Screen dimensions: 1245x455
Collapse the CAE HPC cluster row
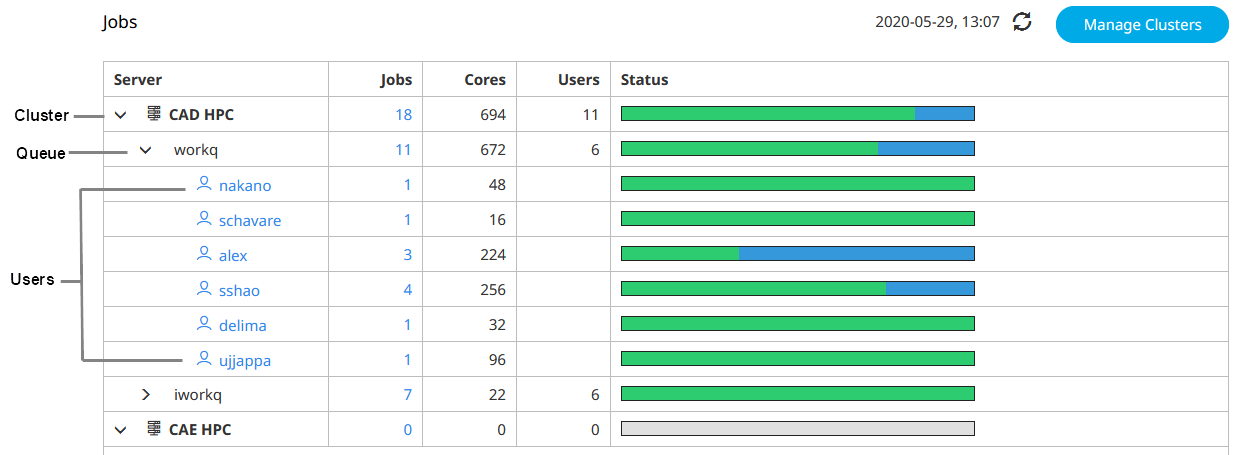click(x=121, y=430)
